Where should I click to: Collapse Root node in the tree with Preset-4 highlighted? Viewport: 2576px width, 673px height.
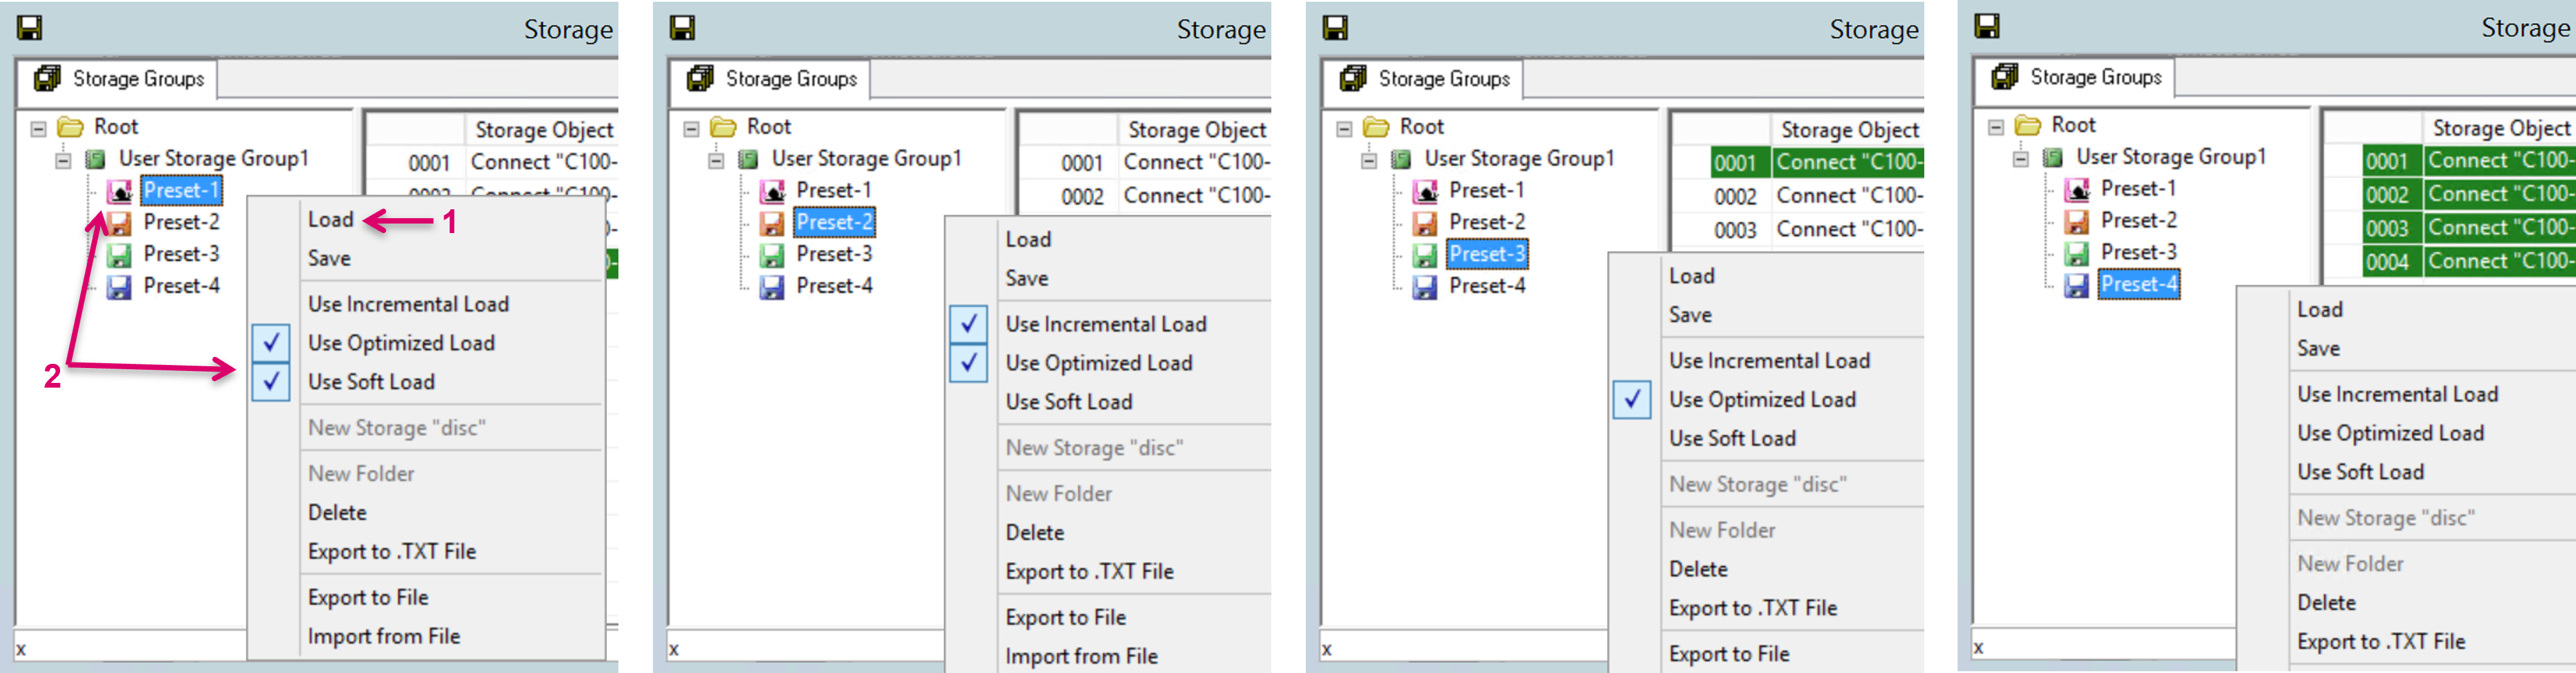[1996, 127]
